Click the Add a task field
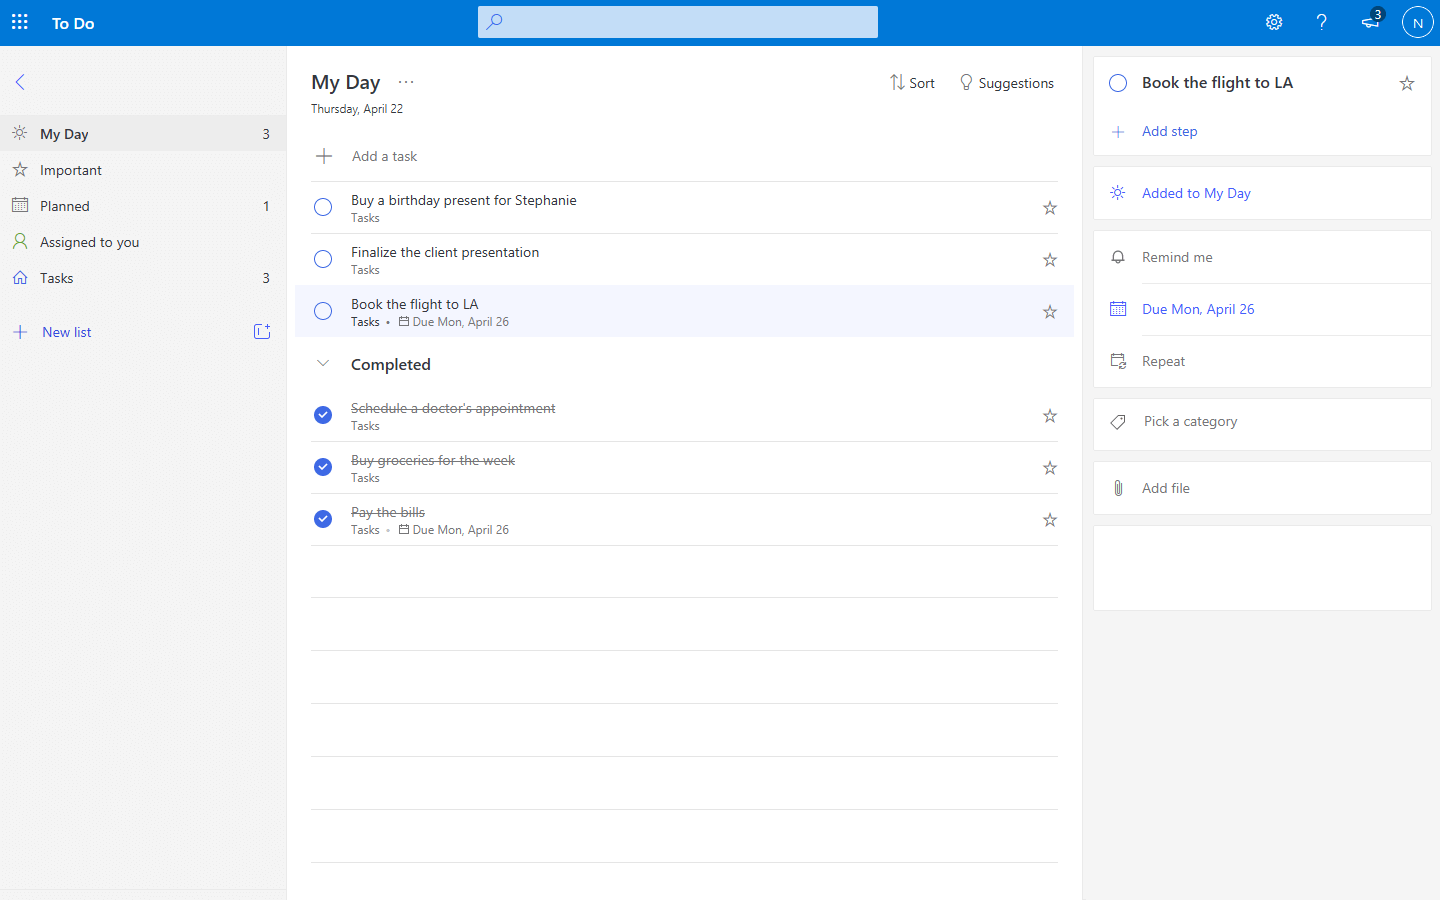The image size is (1440, 900). [x=684, y=156]
